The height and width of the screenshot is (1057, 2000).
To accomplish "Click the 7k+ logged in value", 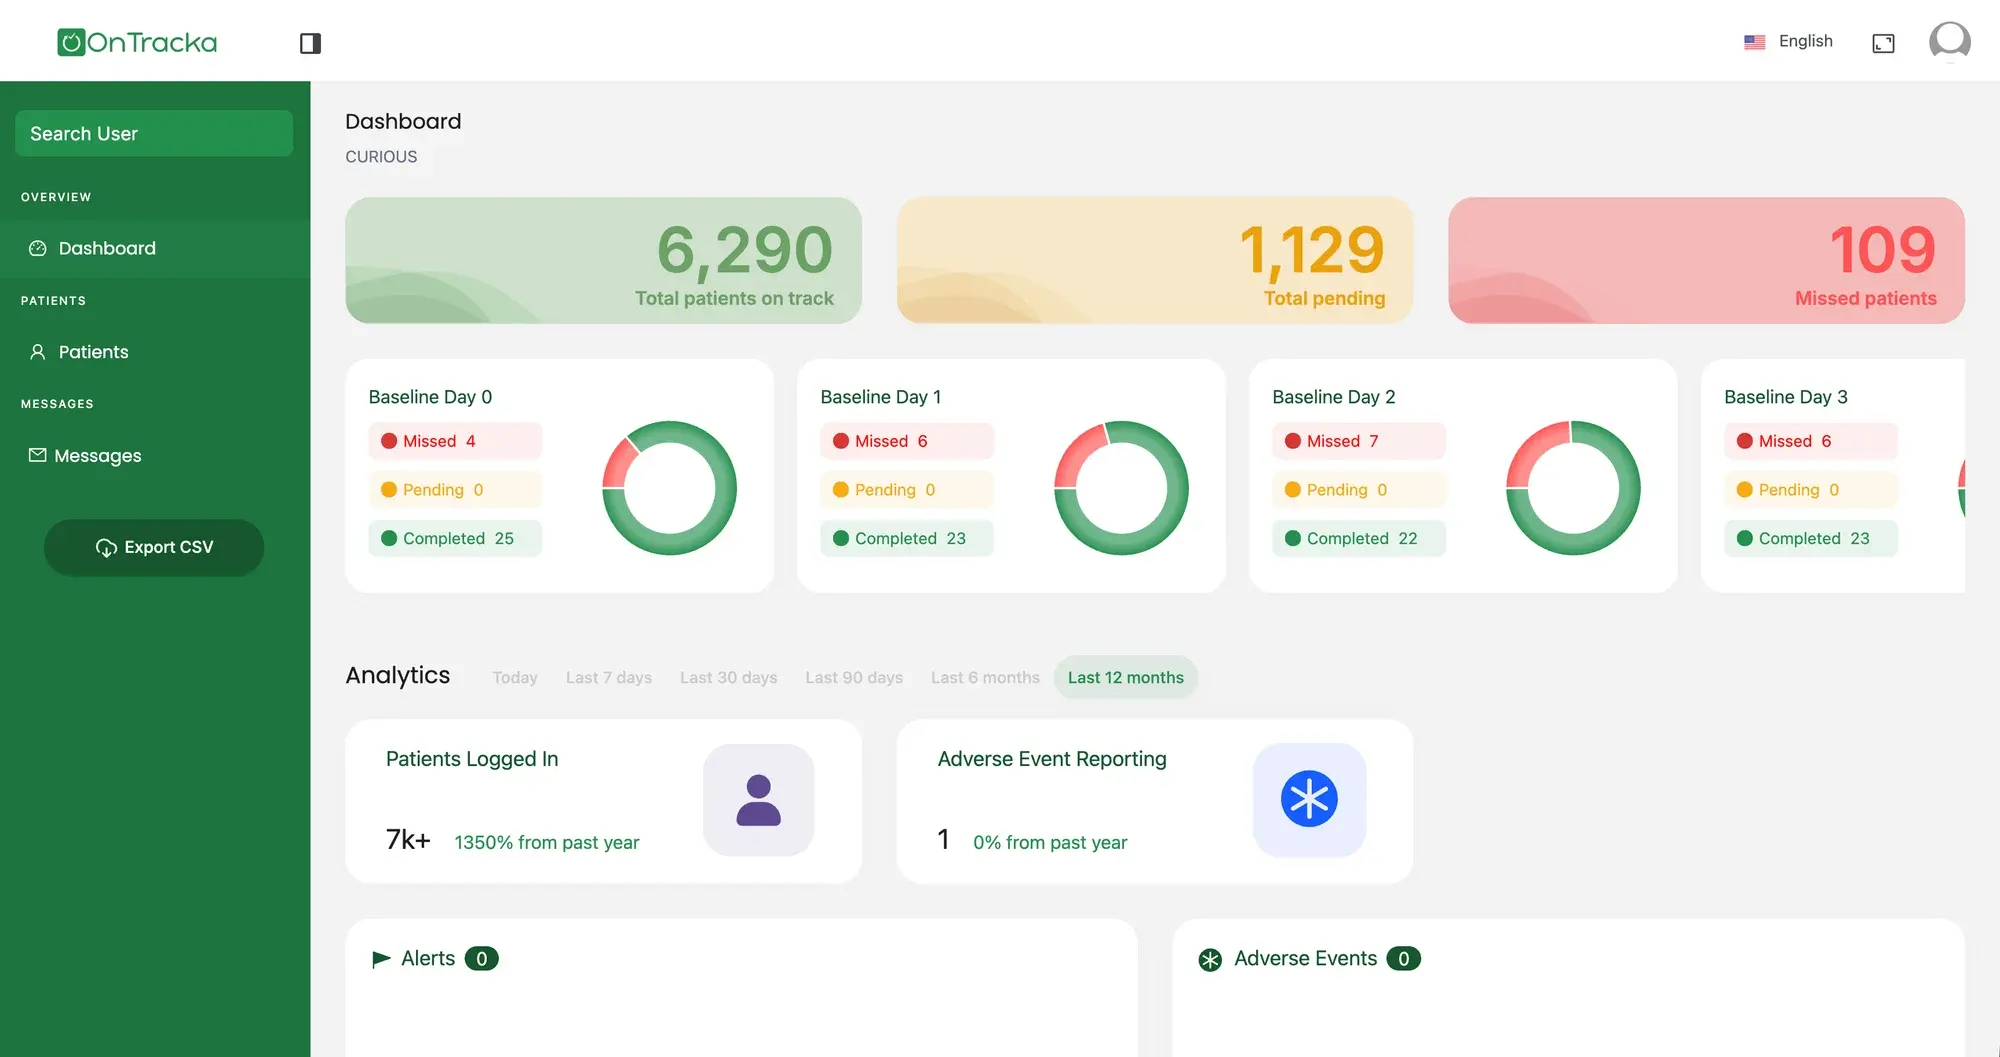I will tap(408, 839).
